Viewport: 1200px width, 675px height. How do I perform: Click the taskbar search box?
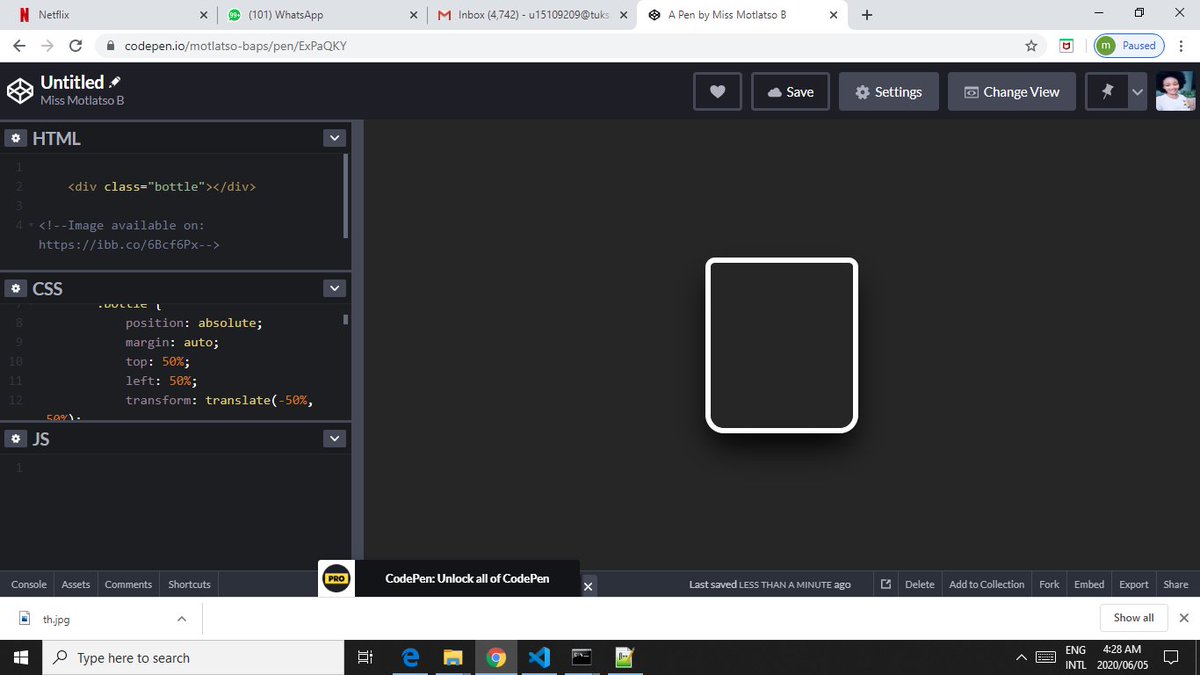192,657
